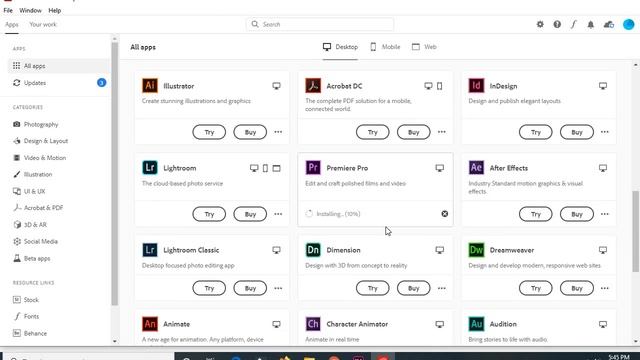The width and height of the screenshot is (640, 360).
Task: Open Updates in sidebar
Action: [59, 83]
